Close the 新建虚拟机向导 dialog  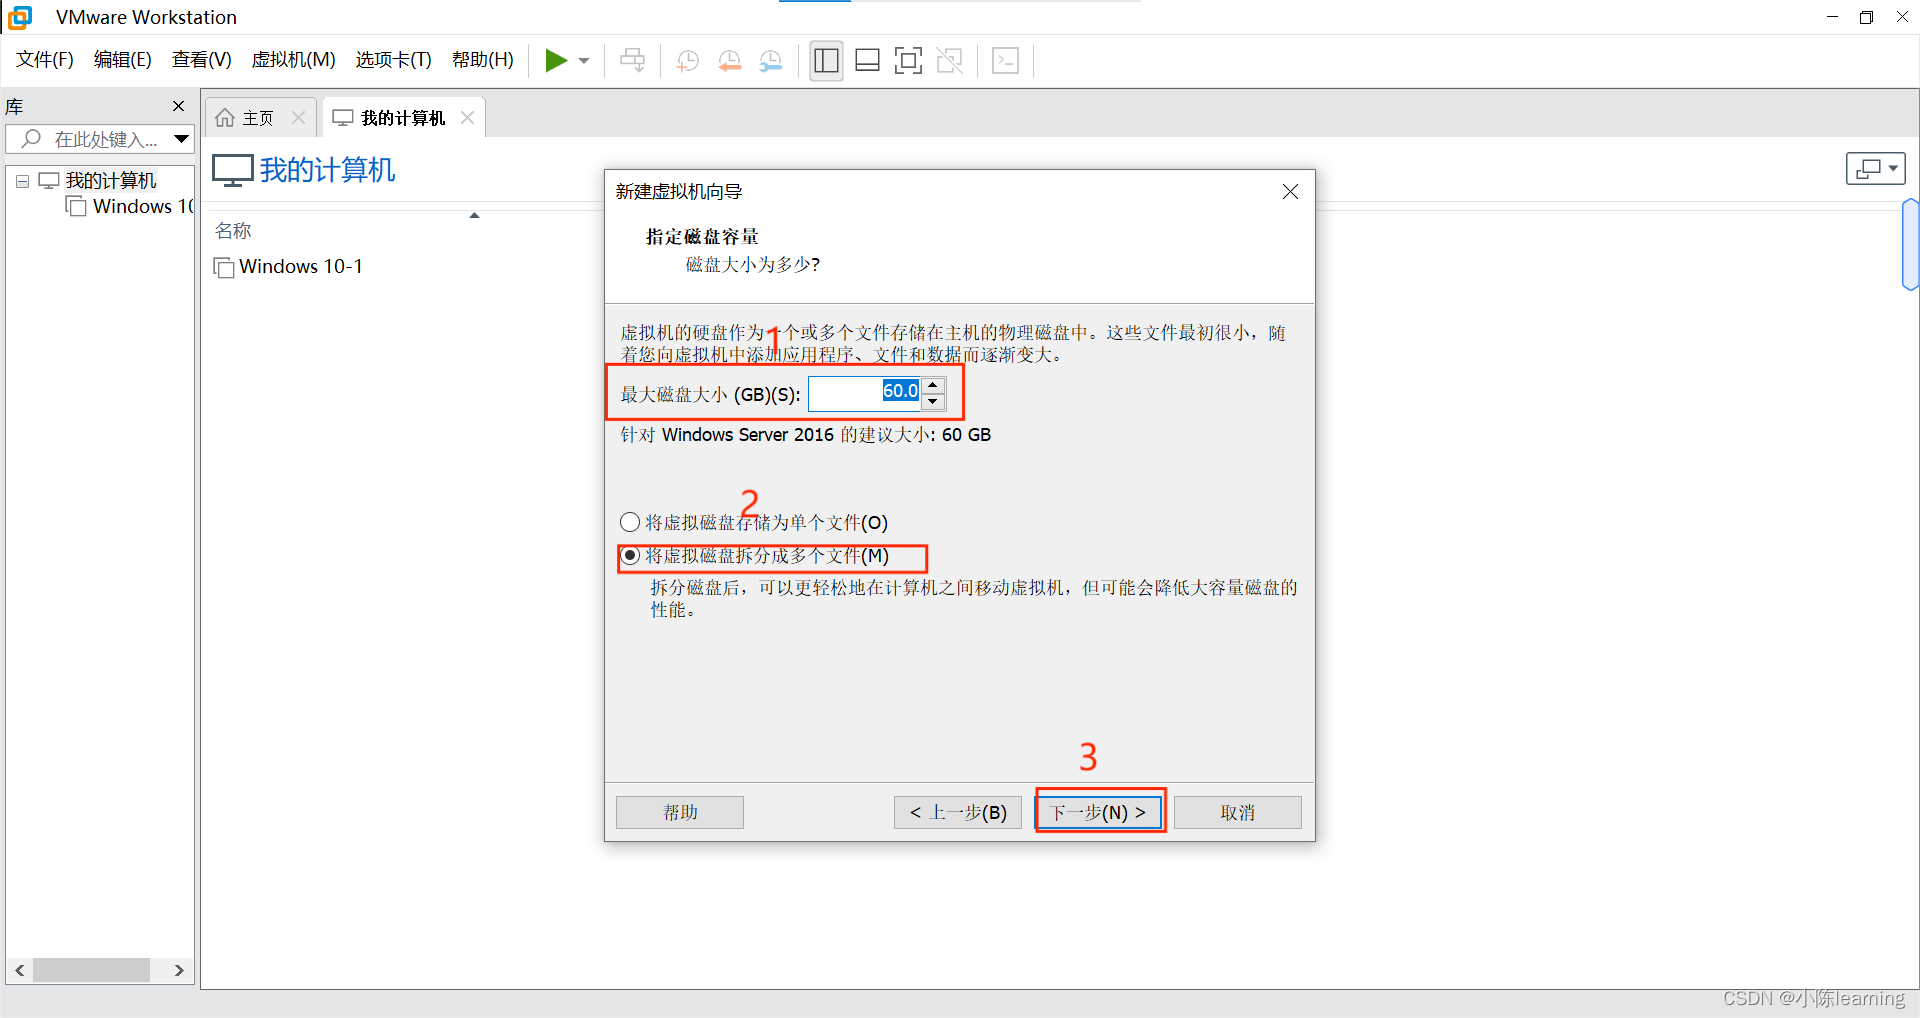pyautogui.click(x=1290, y=192)
